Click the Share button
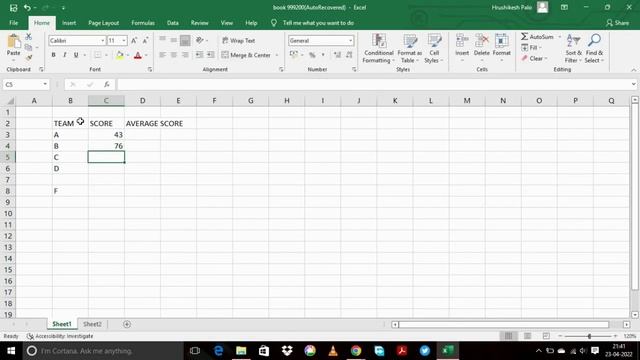Image resolution: width=640 pixels, height=360 pixels. click(618, 23)
